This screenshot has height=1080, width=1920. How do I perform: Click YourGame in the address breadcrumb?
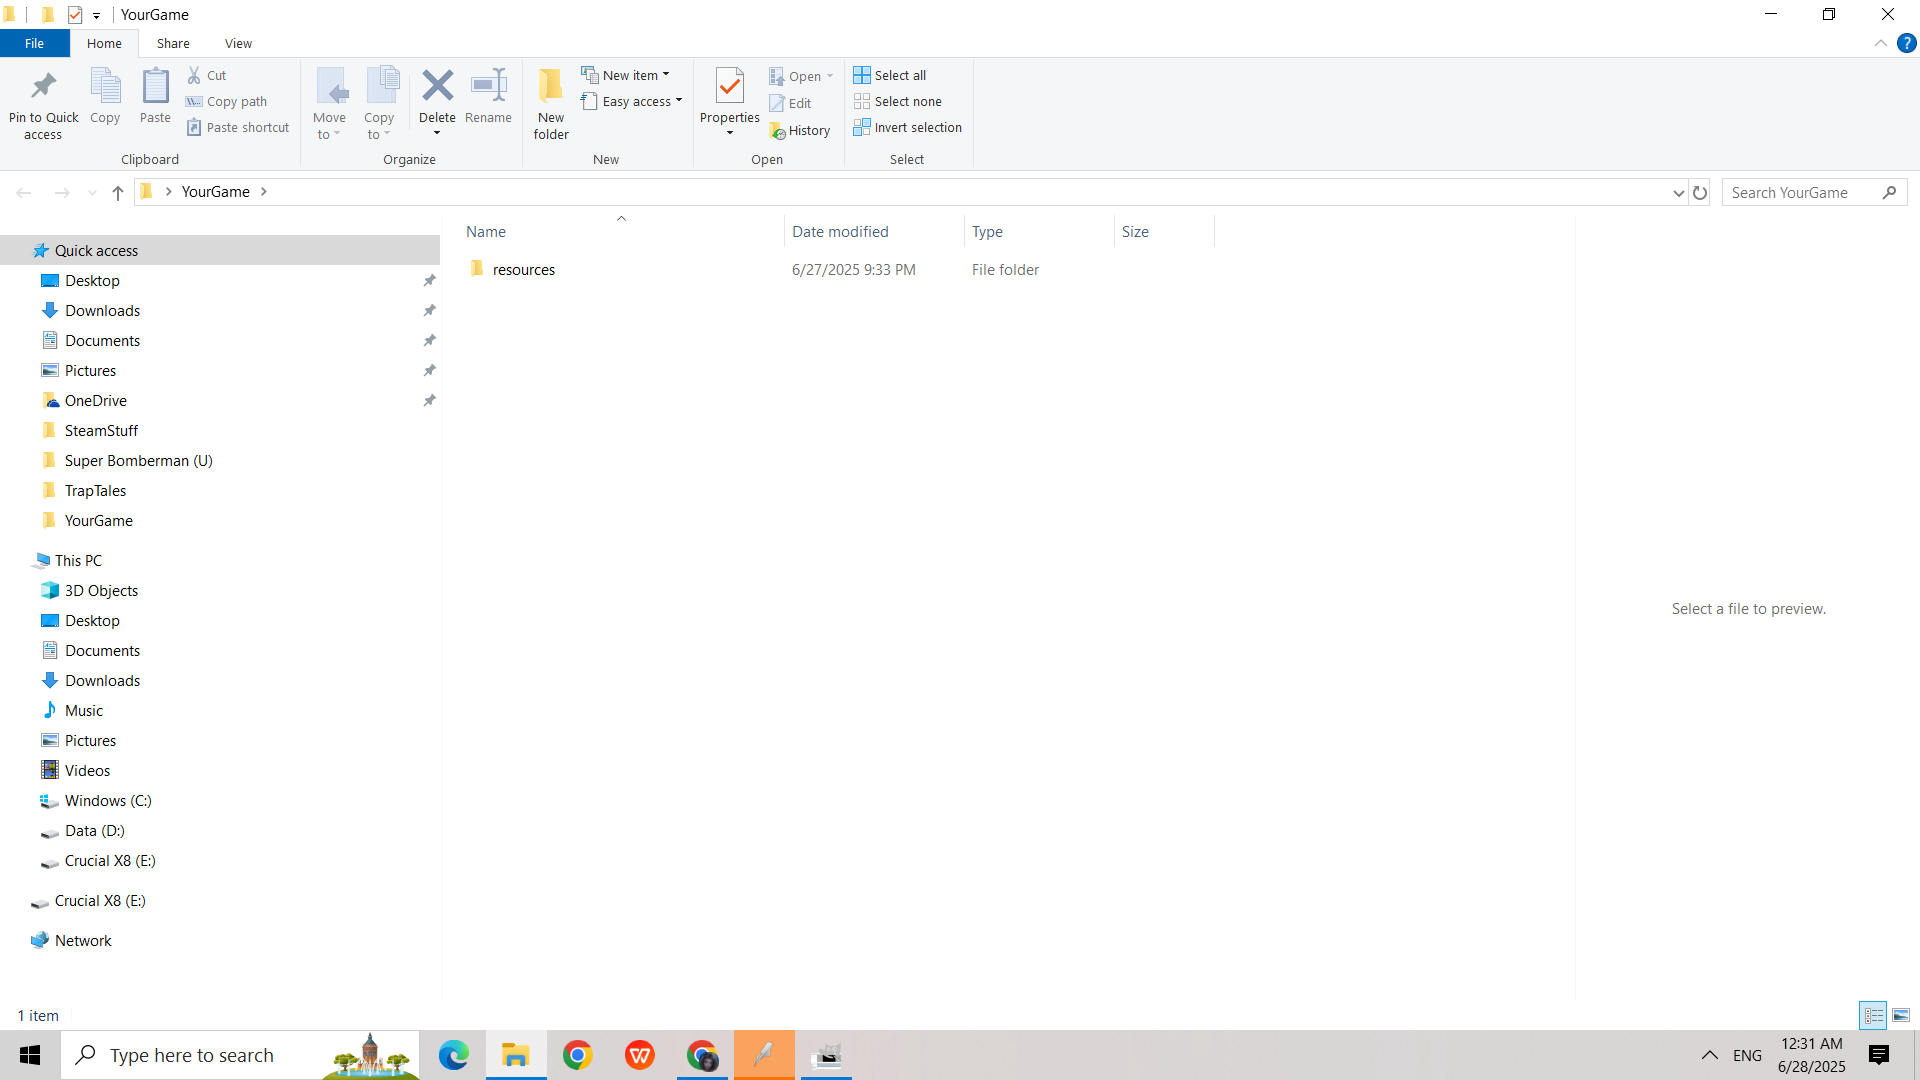216,192
